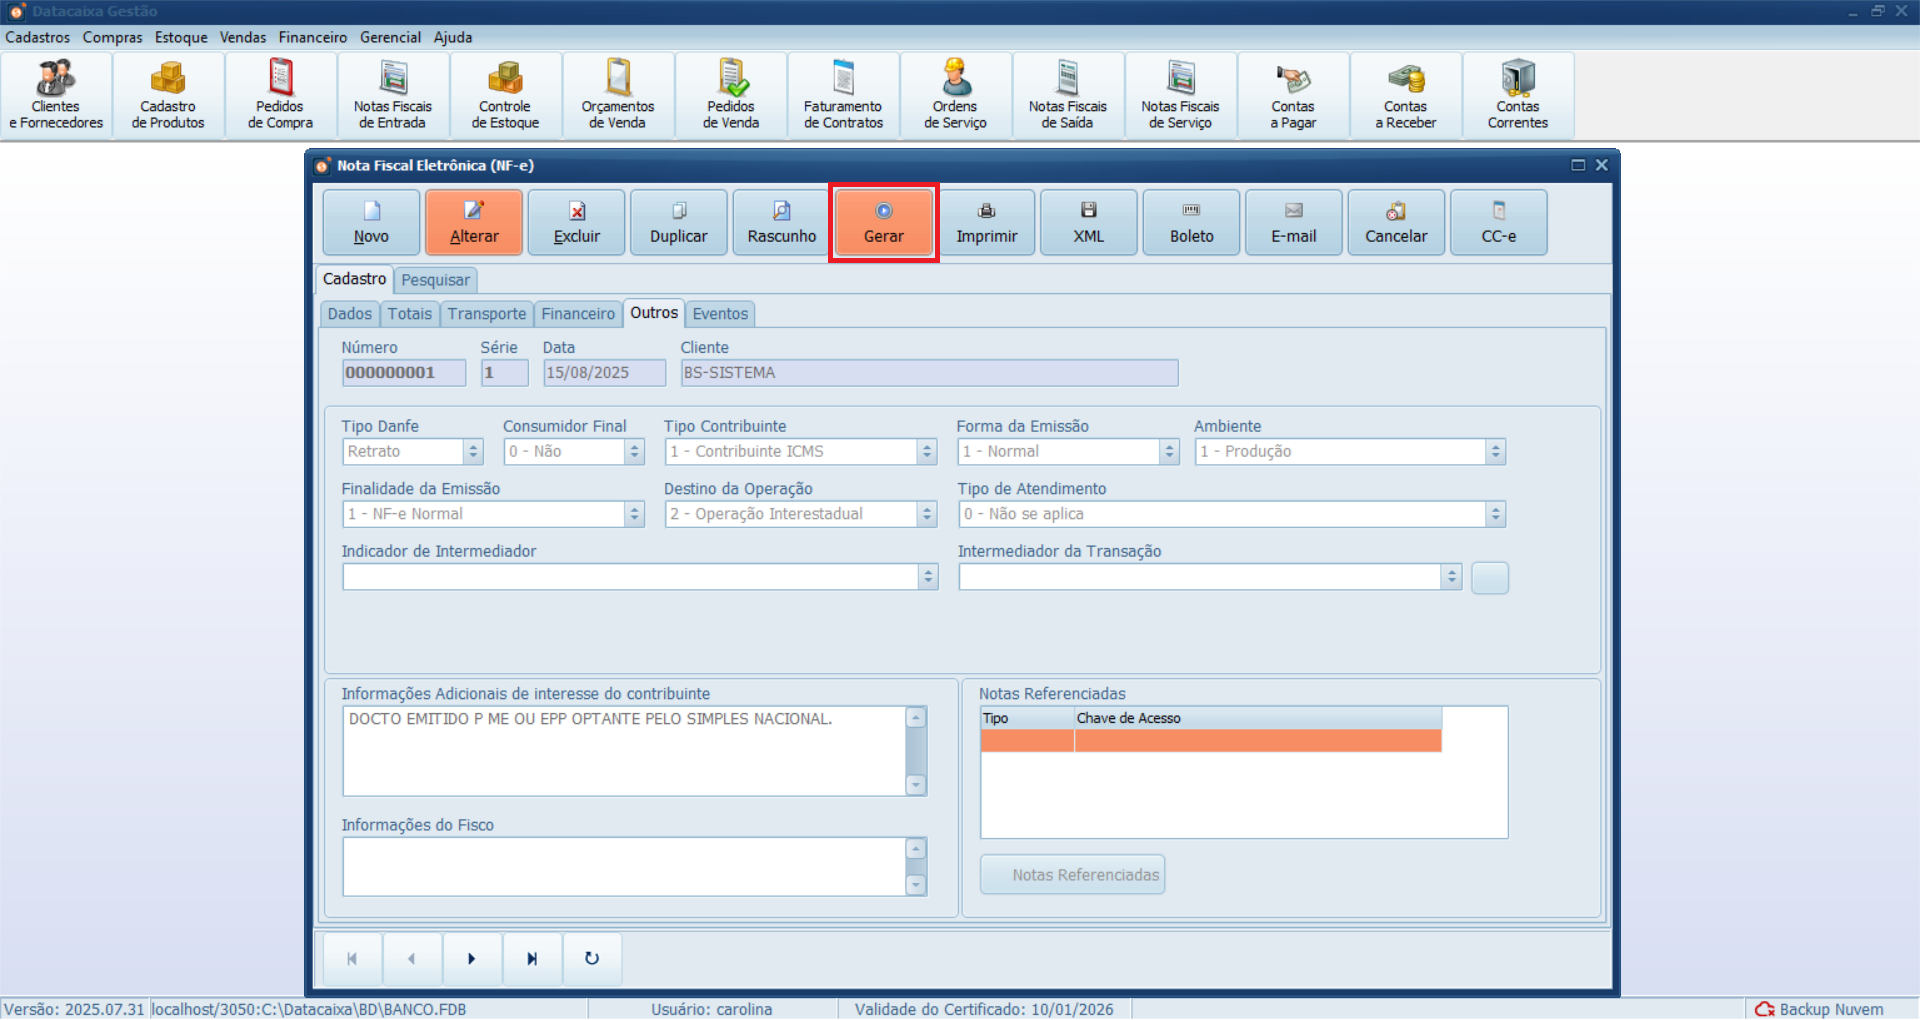Open Clientes e Fornecedores from the toolbar
Screen dimensions: 1920x1020
(56, 96)
